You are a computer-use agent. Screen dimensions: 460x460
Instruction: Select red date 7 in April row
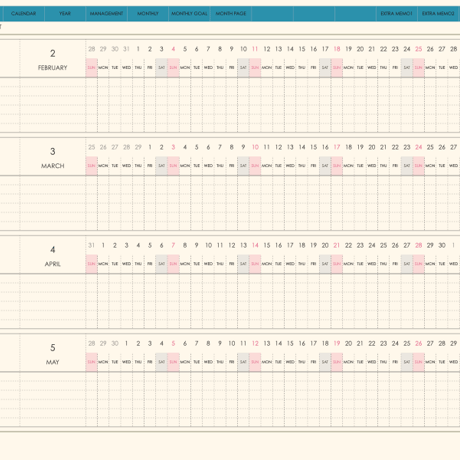tap(173, 245)
